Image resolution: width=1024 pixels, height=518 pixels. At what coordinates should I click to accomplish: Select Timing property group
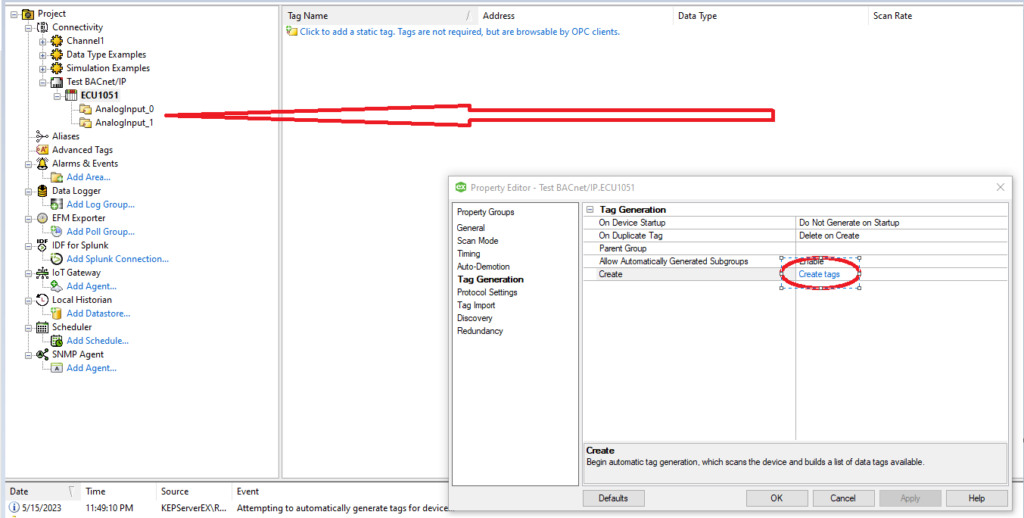(x=468, y=253)
